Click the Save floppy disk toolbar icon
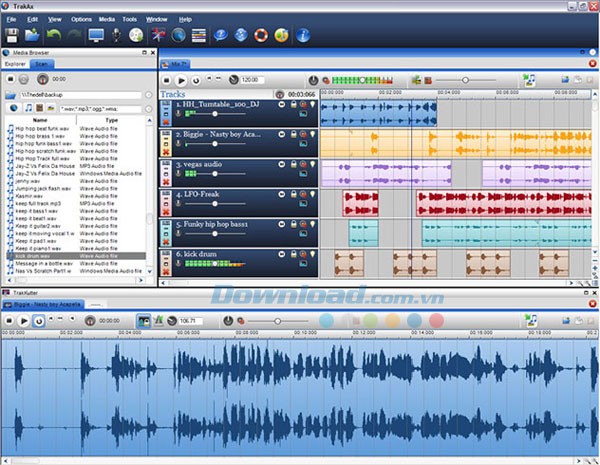 coord(13,36)
